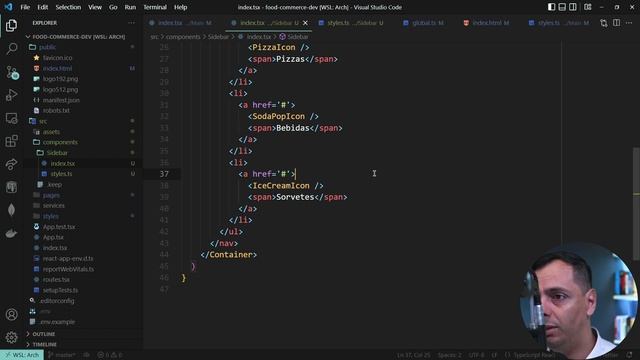Viewport: 640px width, 360px height.
Task: Open the Source Control view
Action: pyautogui.click(x=11, y=72)
